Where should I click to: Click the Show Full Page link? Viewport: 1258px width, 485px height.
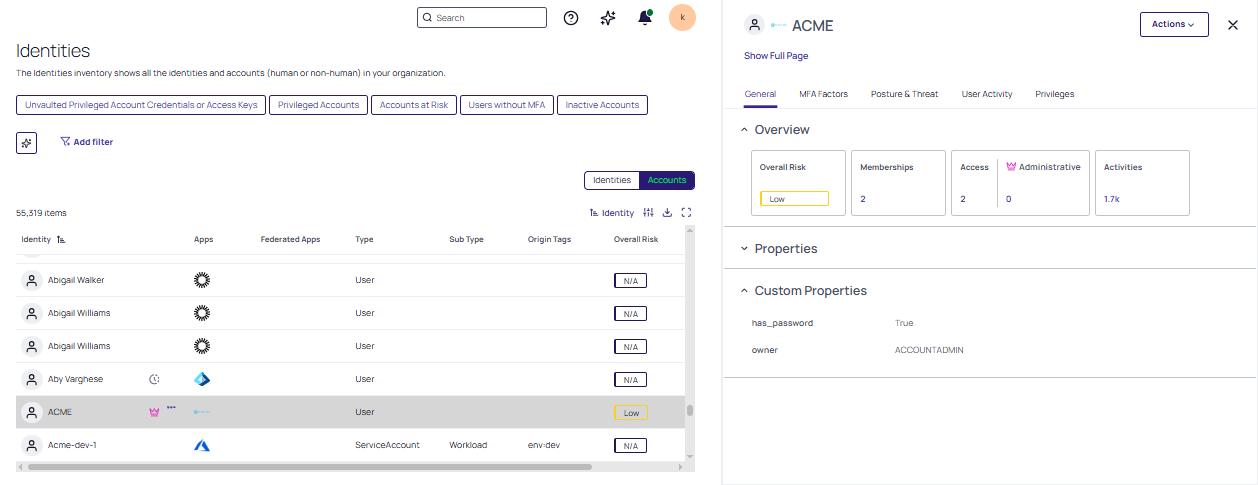775,56
